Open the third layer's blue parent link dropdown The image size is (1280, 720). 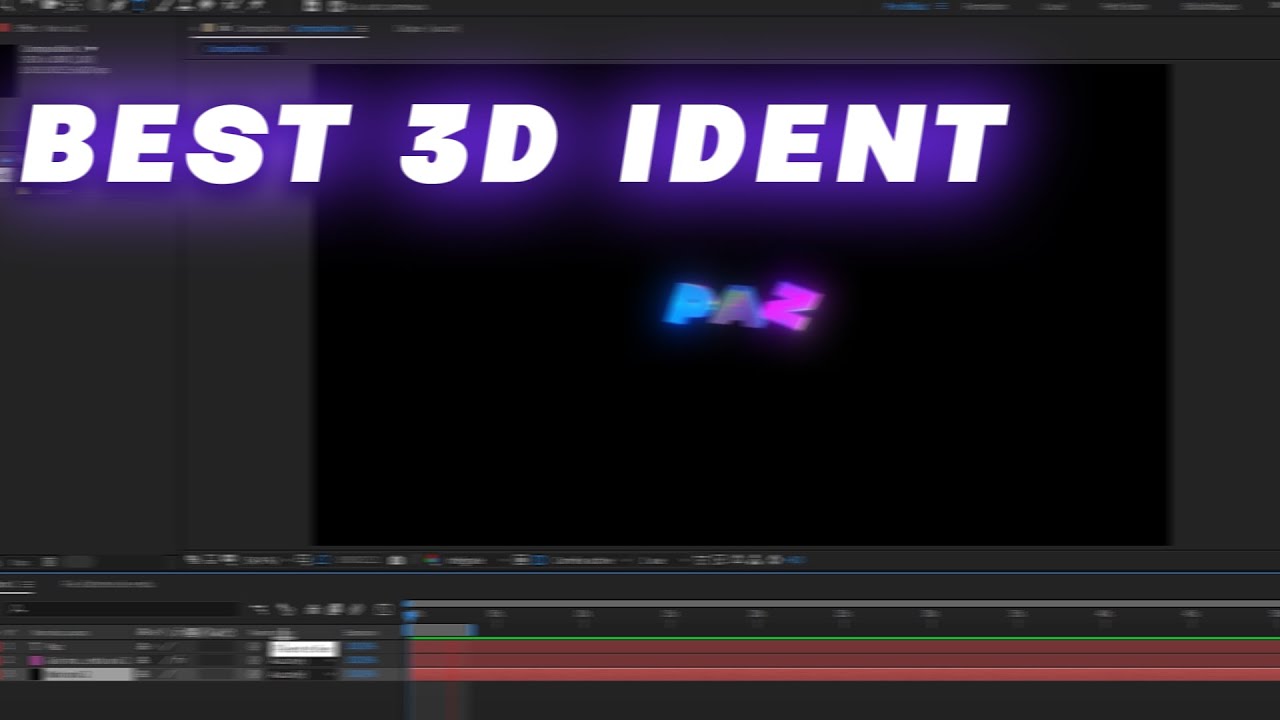[361, 675]
